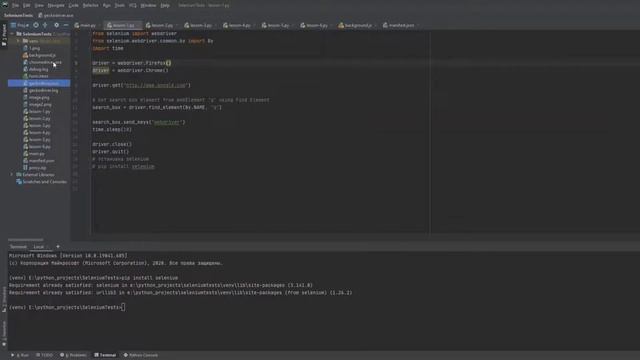Open the Help menu

[165, 5]
